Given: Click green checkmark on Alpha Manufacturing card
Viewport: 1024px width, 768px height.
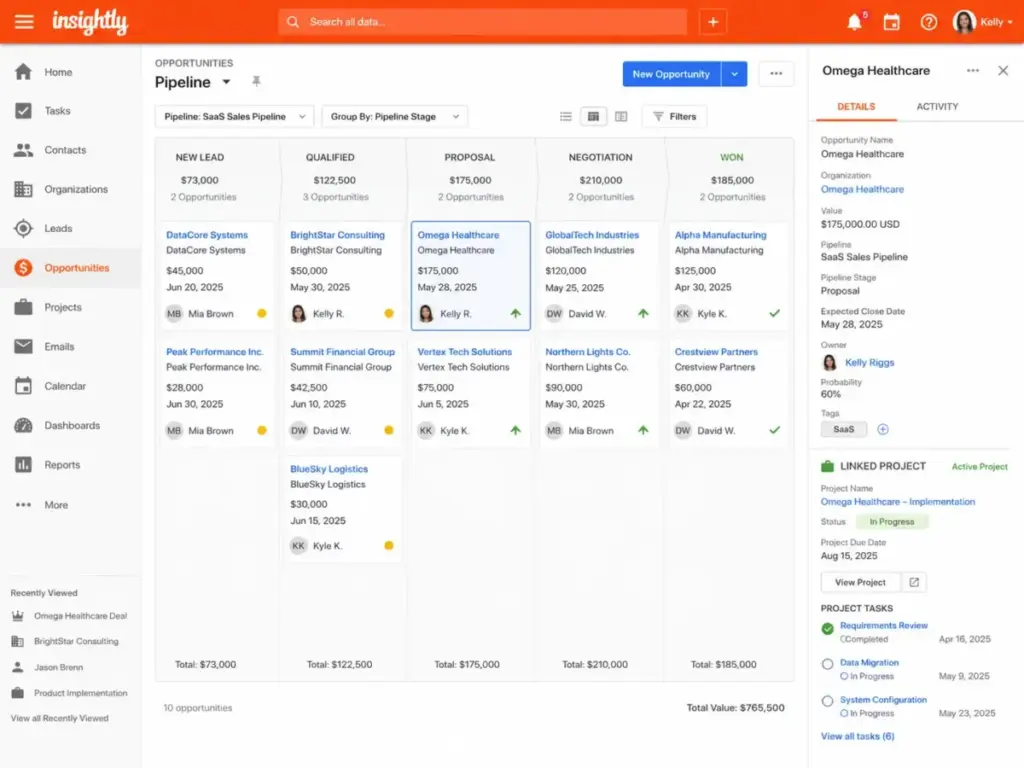Looking at the screenshot, I should click(775, 313).
